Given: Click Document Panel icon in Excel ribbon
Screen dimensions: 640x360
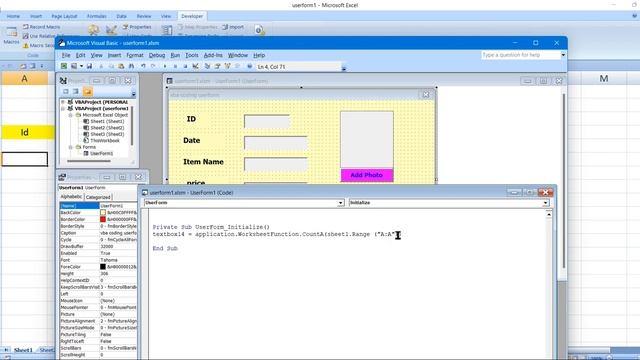Looking at the screenshot, I should 260,30.
